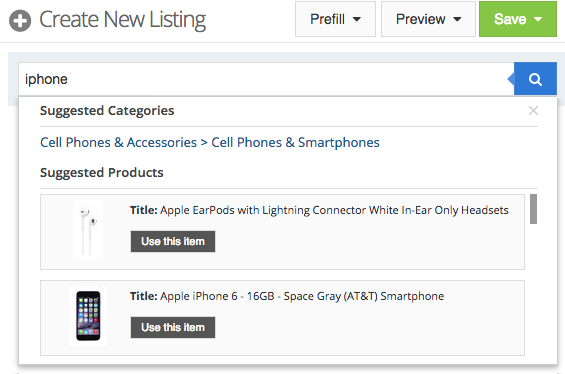
Task: Choose the Cell Phones & Smartphones category link
Action: [295, 142]
